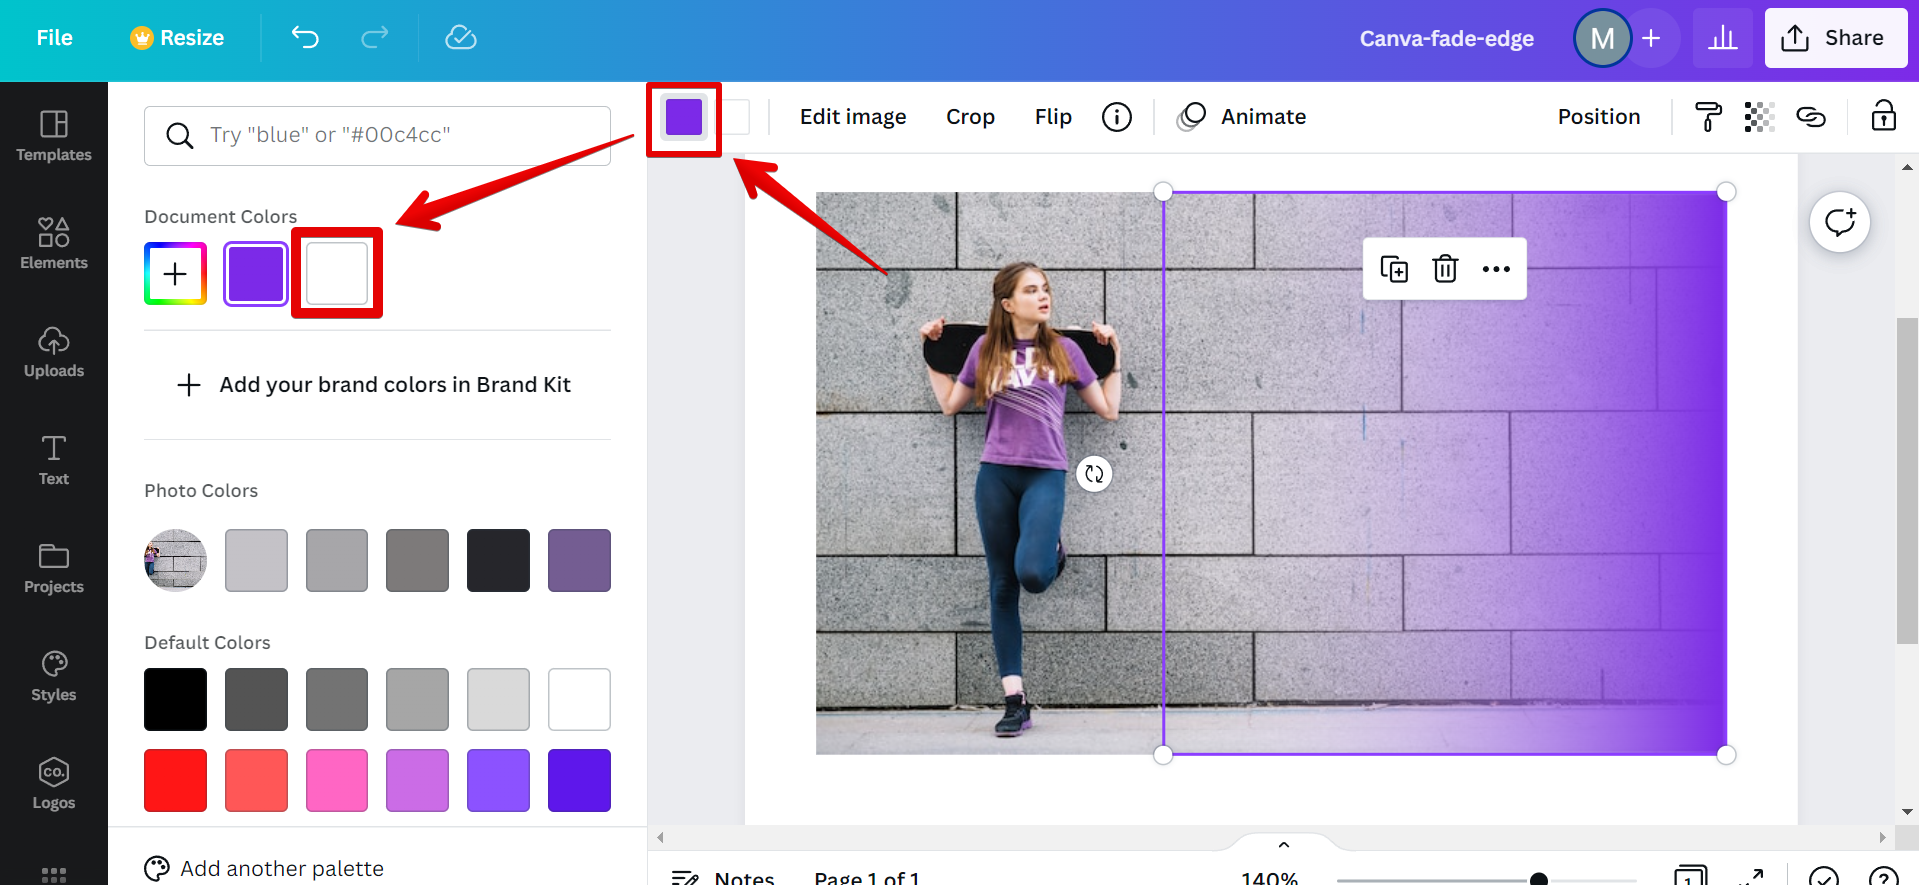The width and height of the screenshot is (1919, 885).
Task: Expand the page panel chevron at bottom
Action: point(1284,845)
